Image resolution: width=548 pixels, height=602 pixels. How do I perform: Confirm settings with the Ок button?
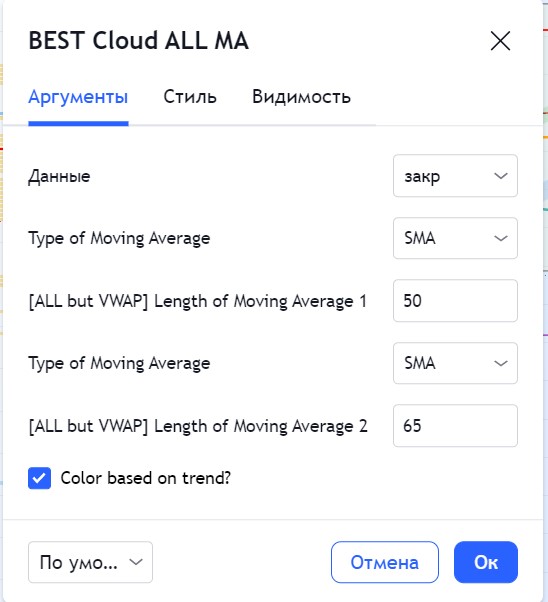click(x=486, y=562)
